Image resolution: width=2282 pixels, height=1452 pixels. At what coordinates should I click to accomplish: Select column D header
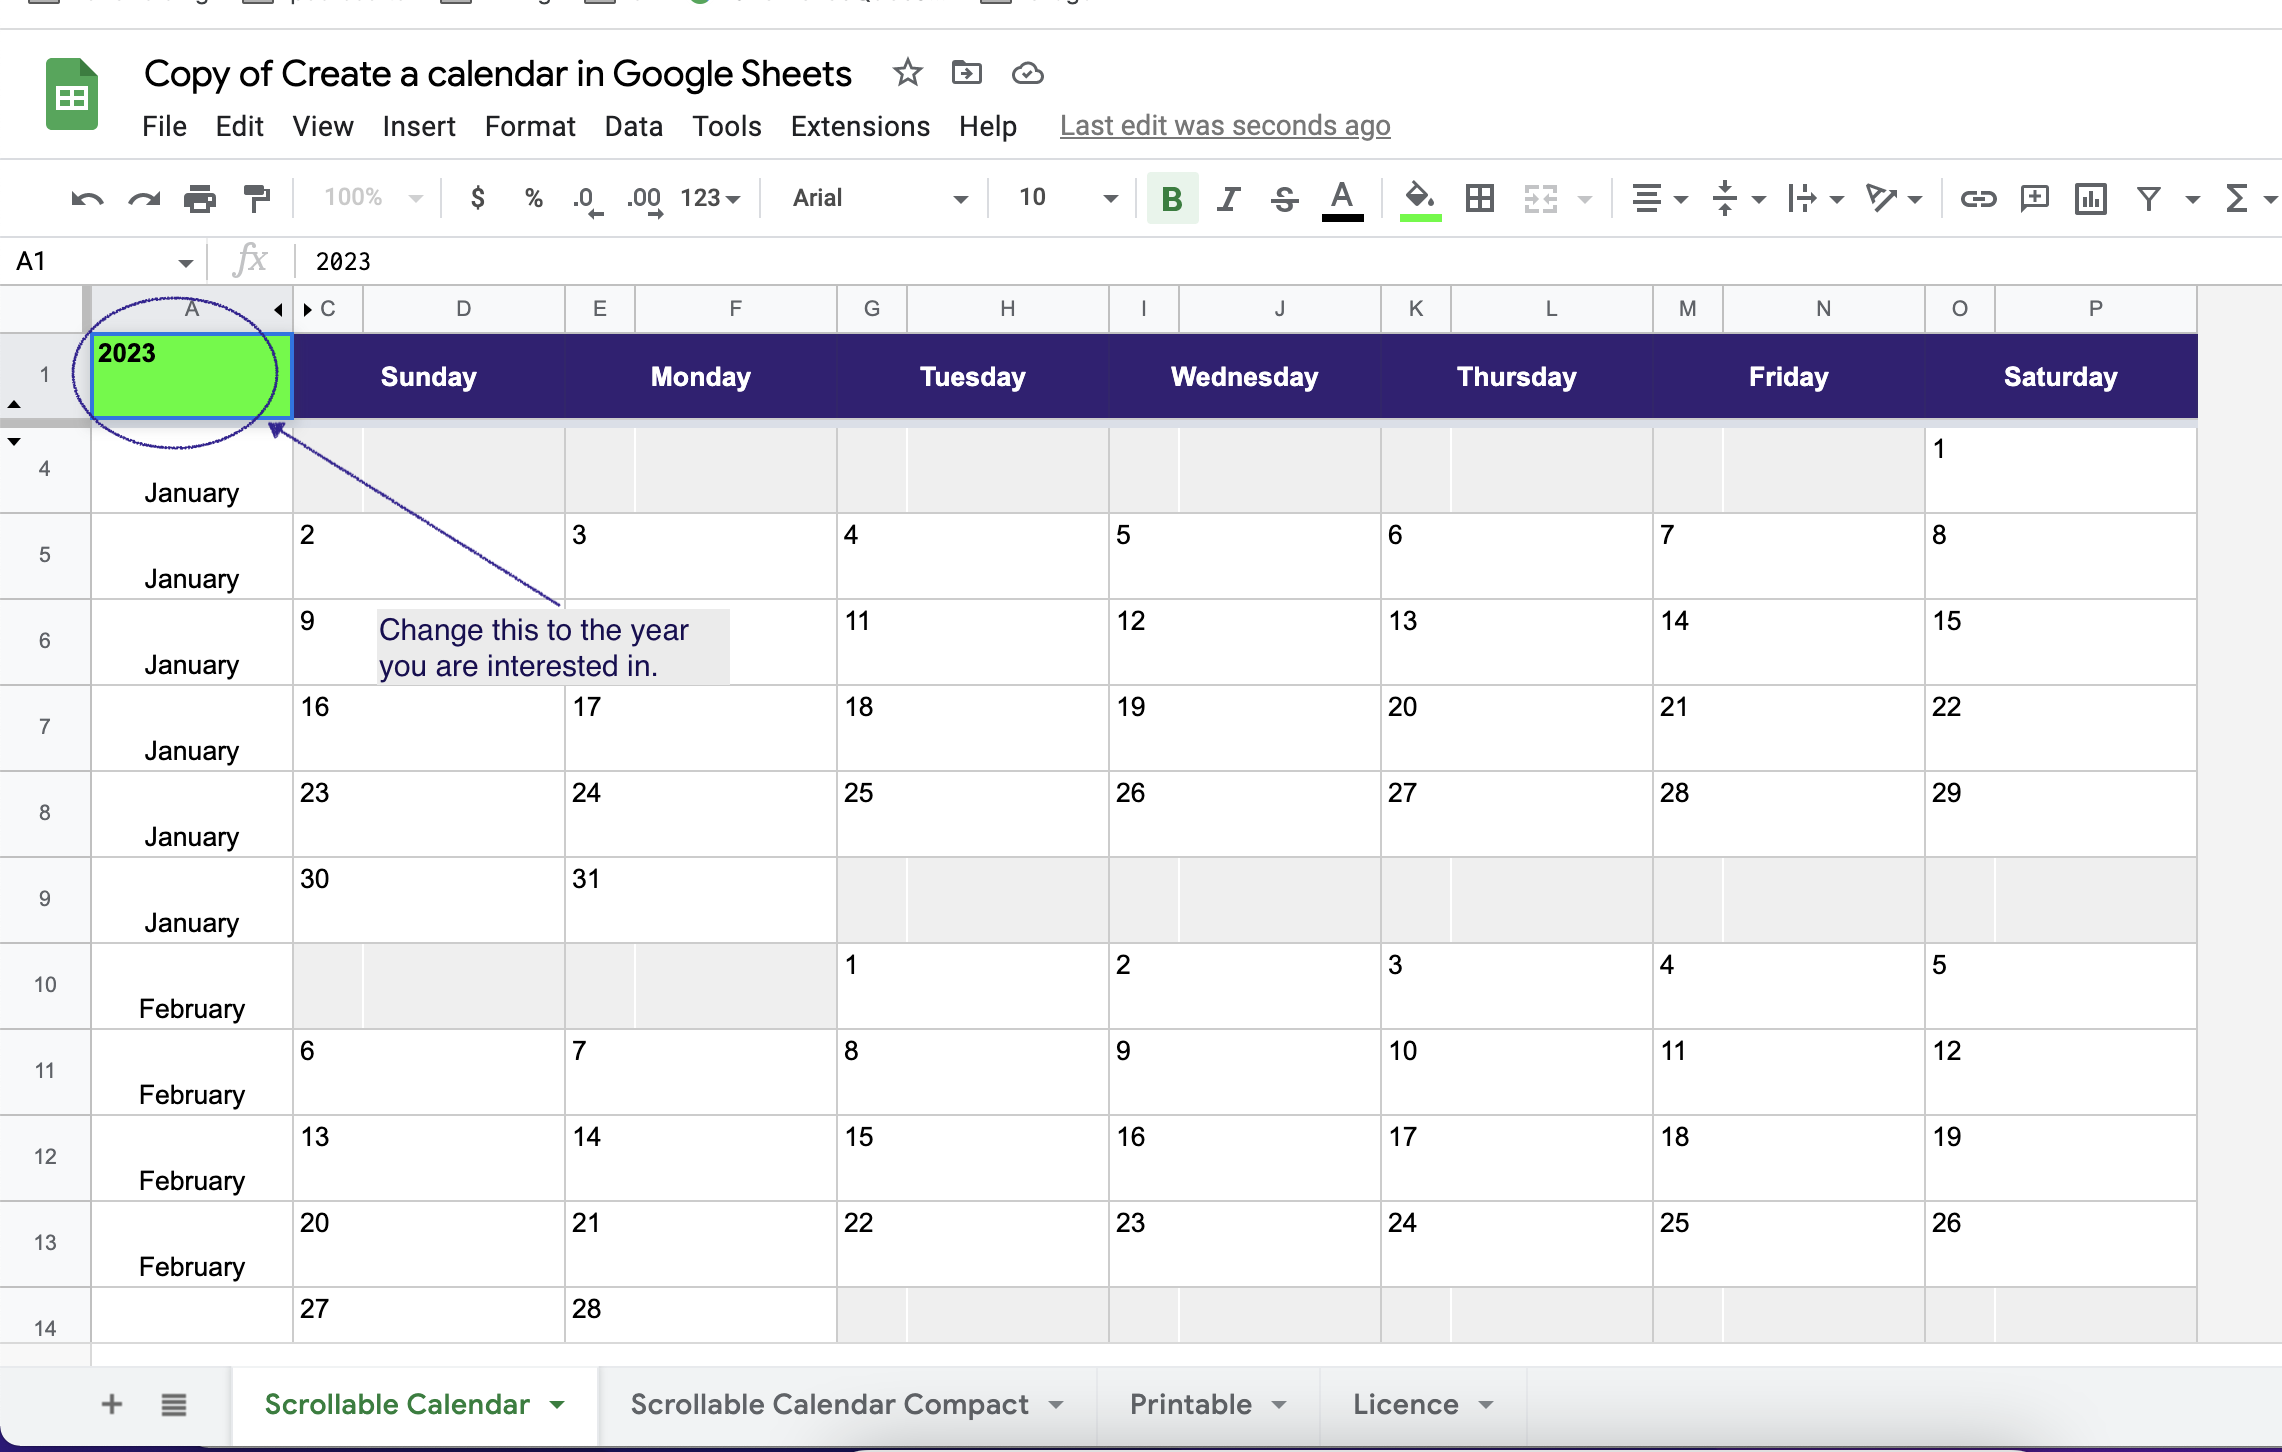(x=464, y=309)
